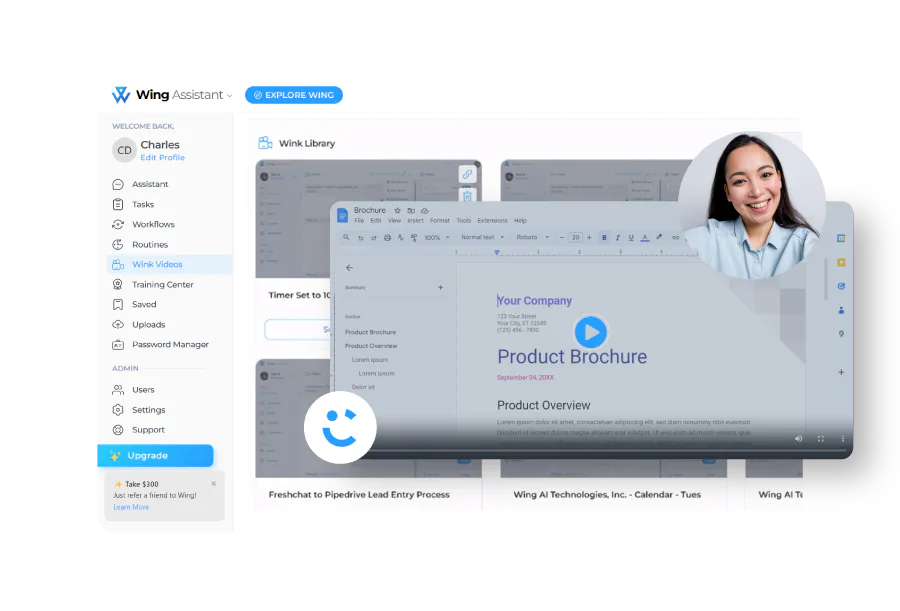The image size is (900, 611).
Task: Toggle underline formatting
Action: pos(631,237)
